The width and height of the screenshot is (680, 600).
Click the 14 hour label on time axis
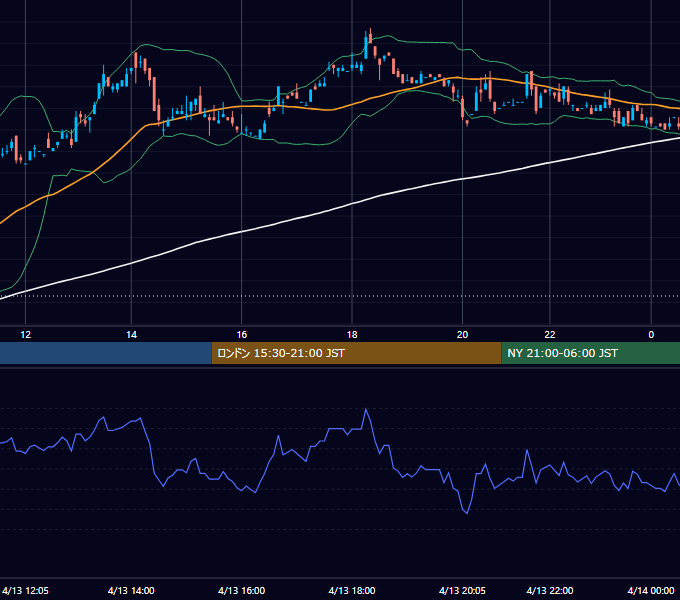click(x=131, y=335)
